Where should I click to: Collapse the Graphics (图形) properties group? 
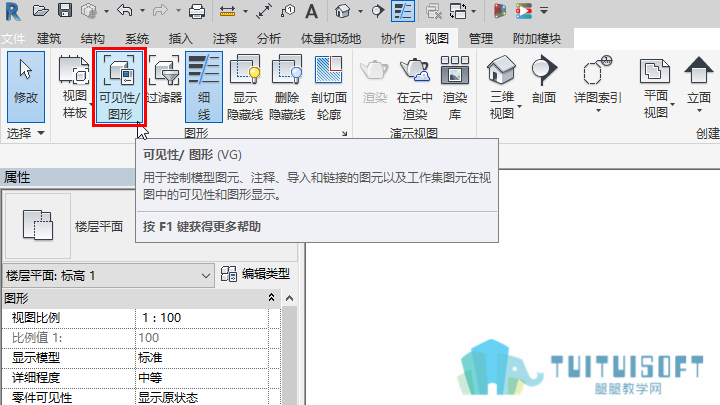(x=271, y=298)
